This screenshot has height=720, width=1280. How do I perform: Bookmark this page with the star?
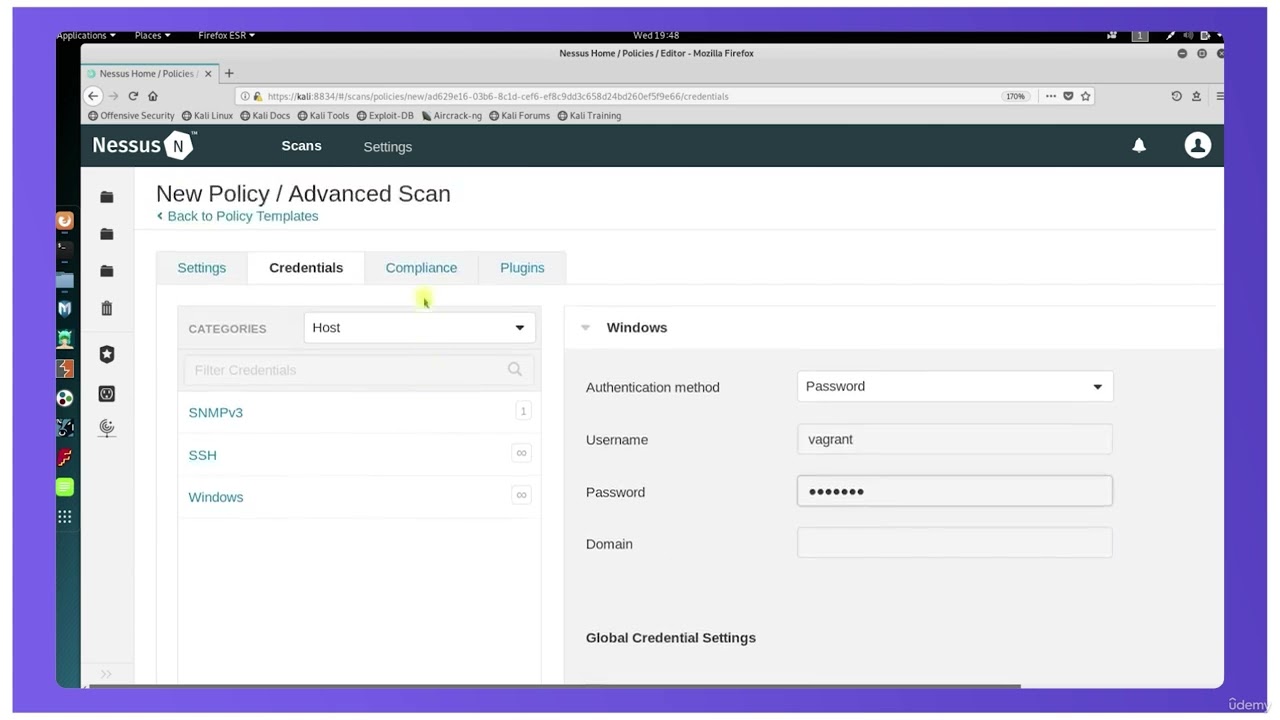tap(1085, 96)
